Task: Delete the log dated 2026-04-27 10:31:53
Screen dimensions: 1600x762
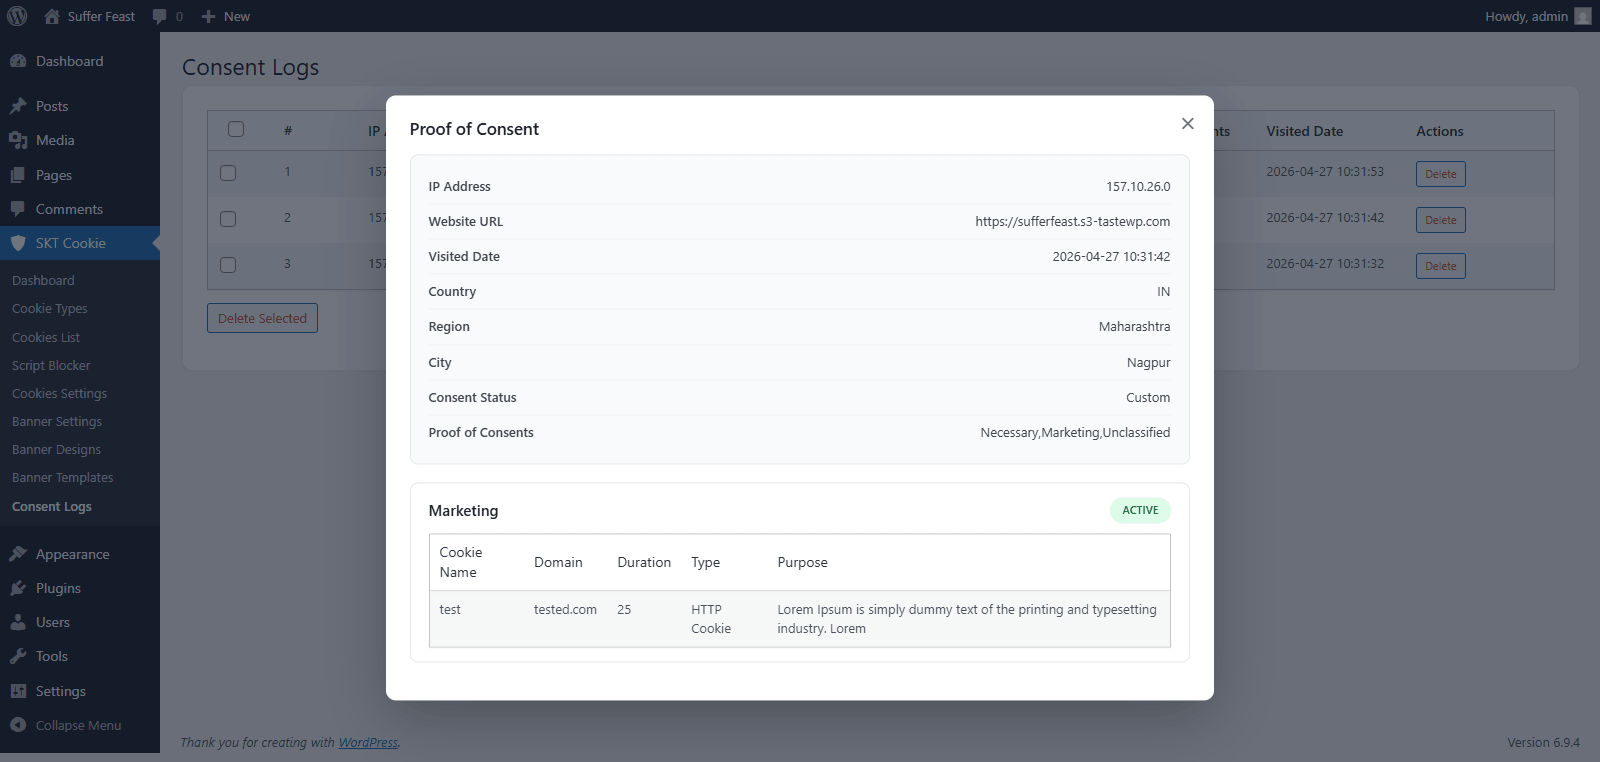Action: tap(1440, 174)
